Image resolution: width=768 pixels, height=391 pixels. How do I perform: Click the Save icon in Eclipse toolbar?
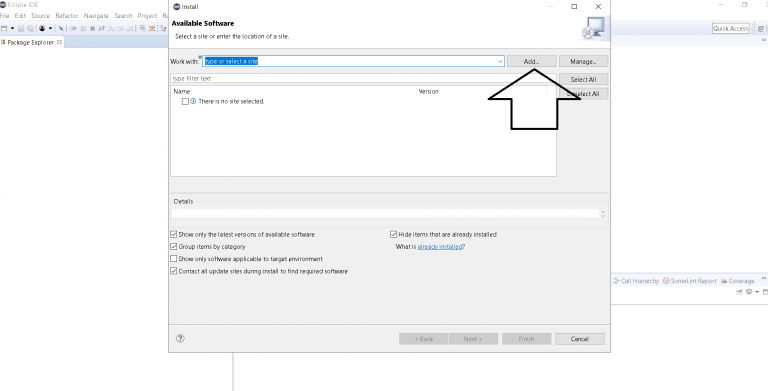coord(21,28)
